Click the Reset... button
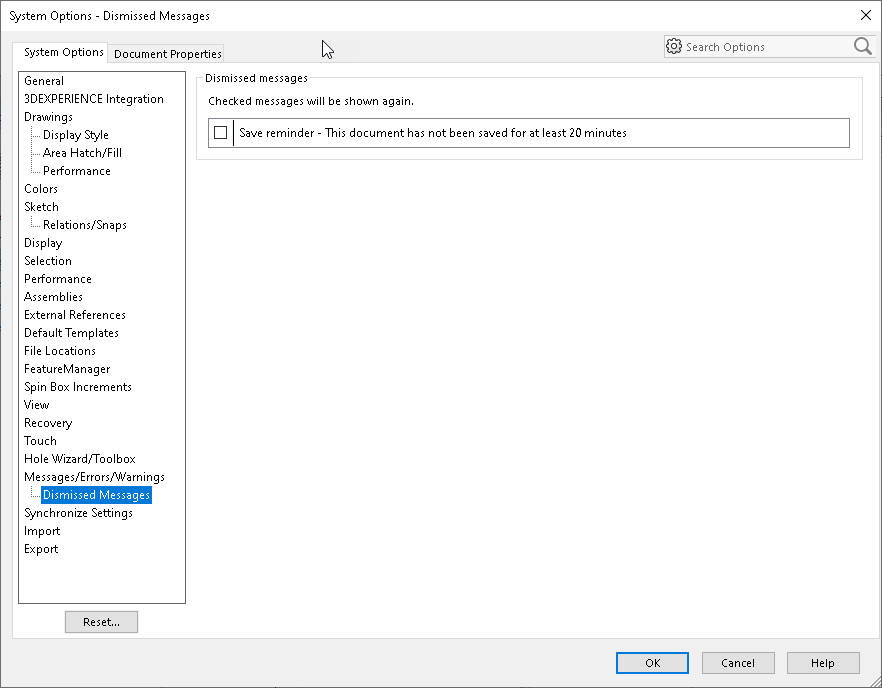This screenshot has height=688, width=882. (101, 622)
